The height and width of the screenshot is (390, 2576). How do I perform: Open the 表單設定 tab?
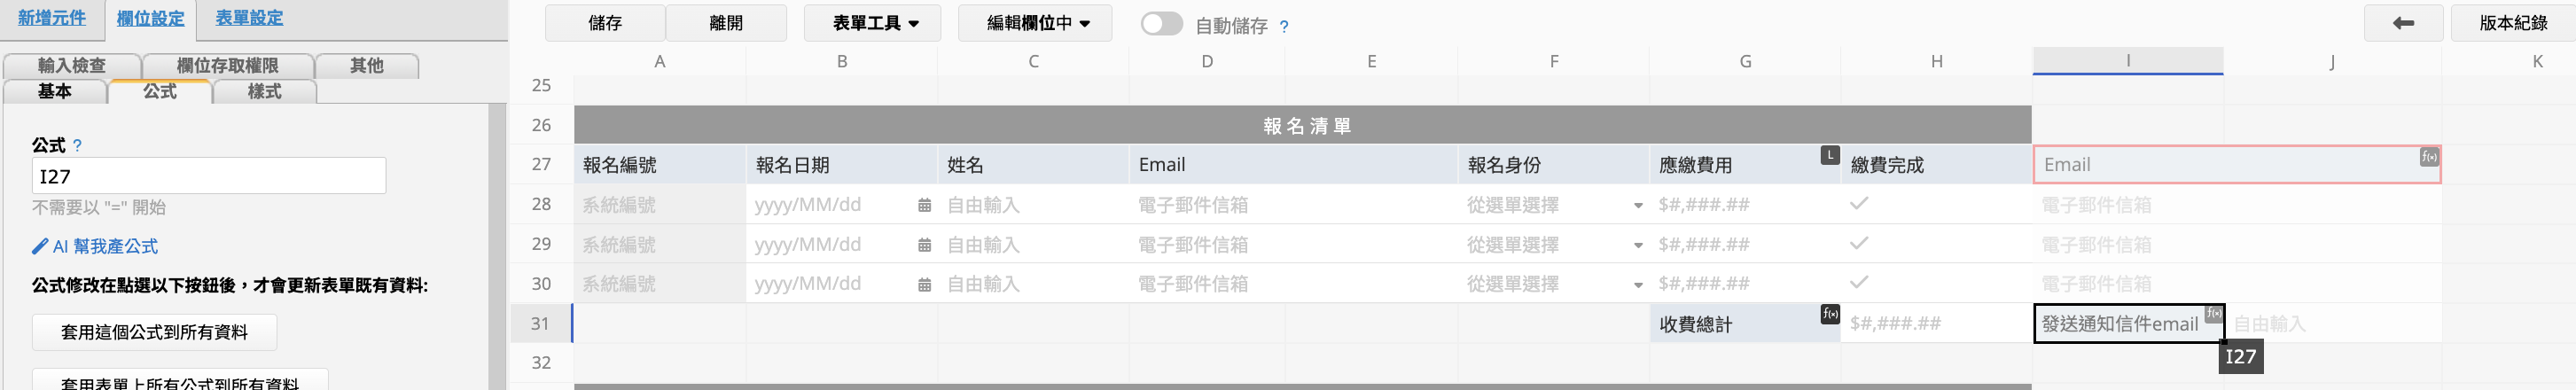[x=249, y=18]
